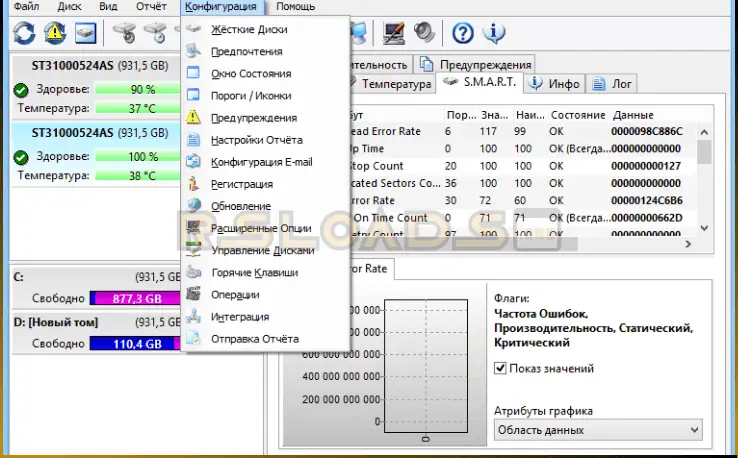Click the network icon beside Интеграция
The width and height of the screenshot is (738, 458).
tap(193, 316)
